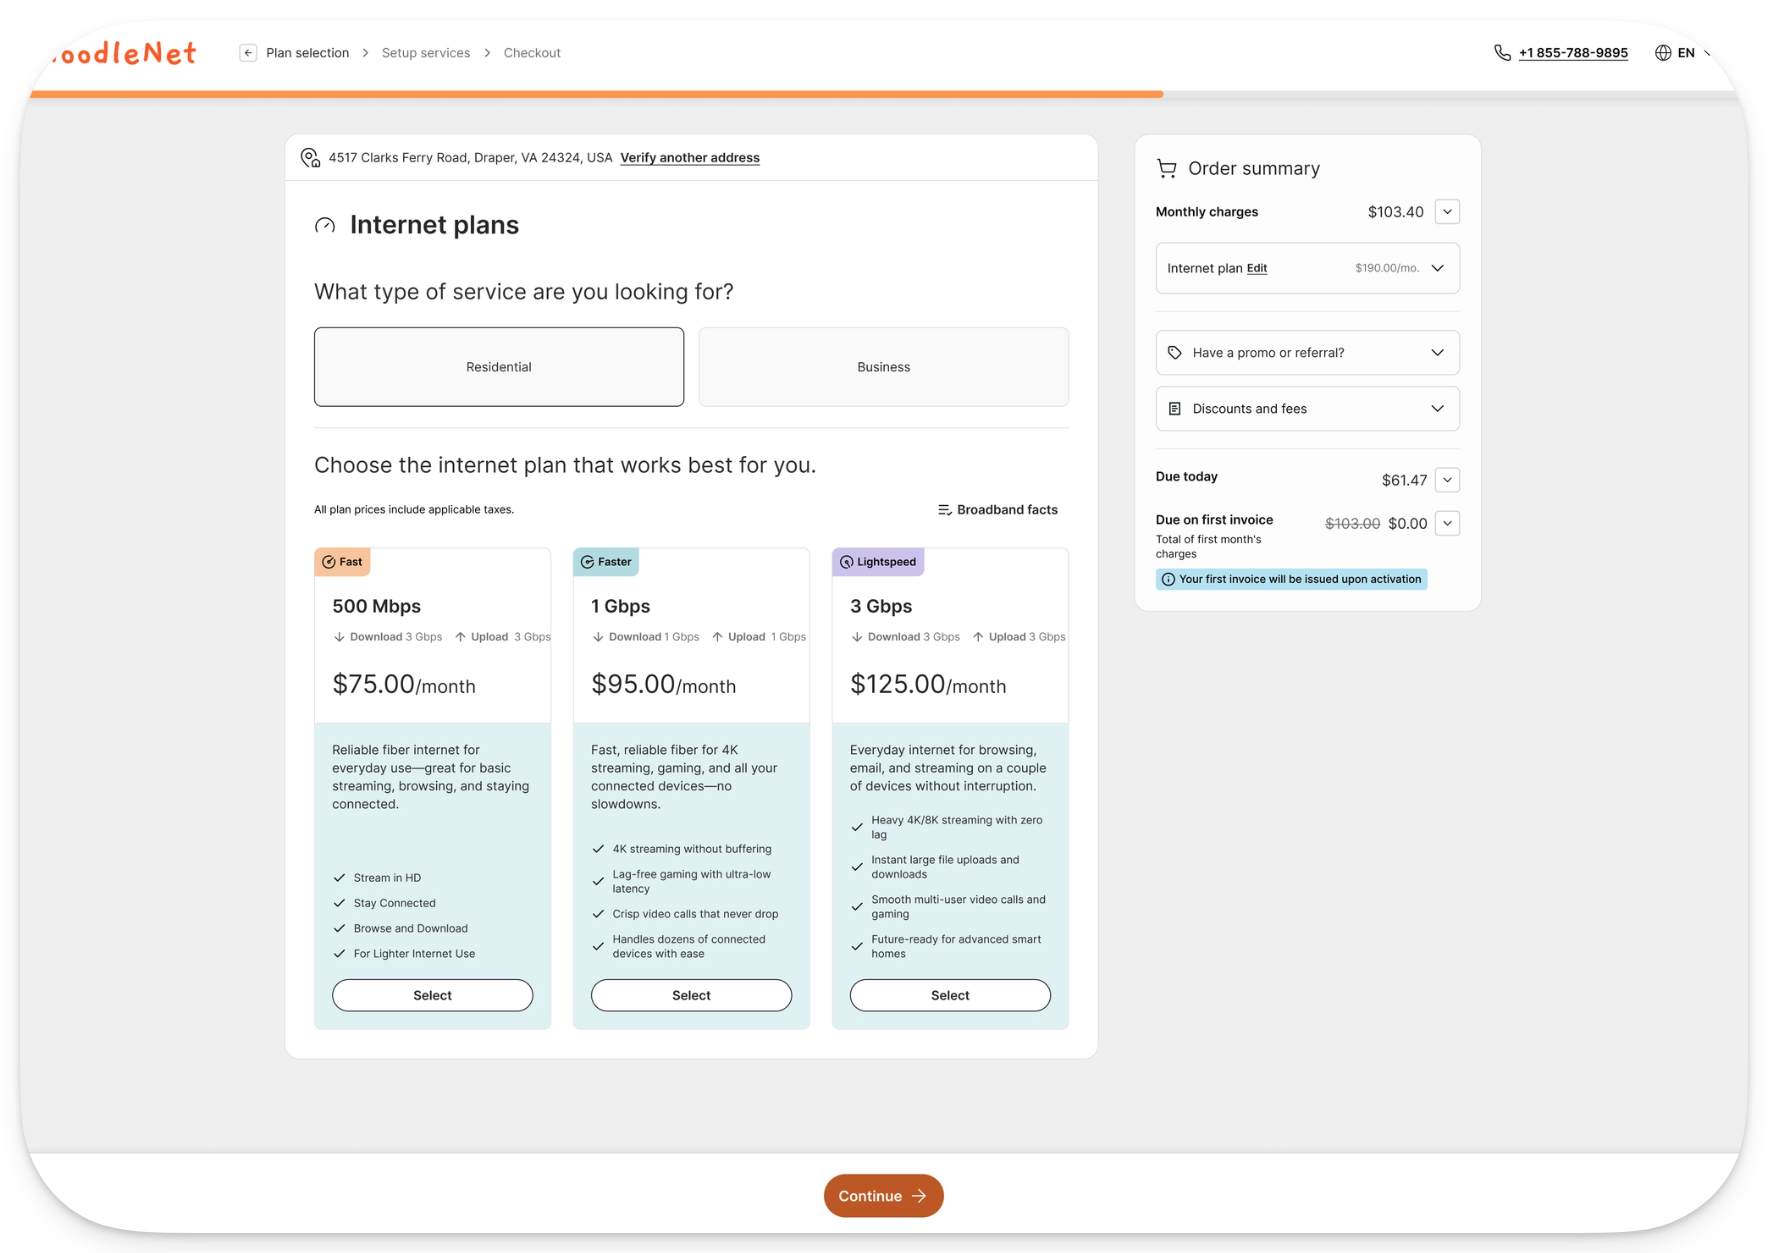The height and width of the screenshot is (1253, 1768).
Task: Click the Stream in HD feature row
Action: coord(377,878)
